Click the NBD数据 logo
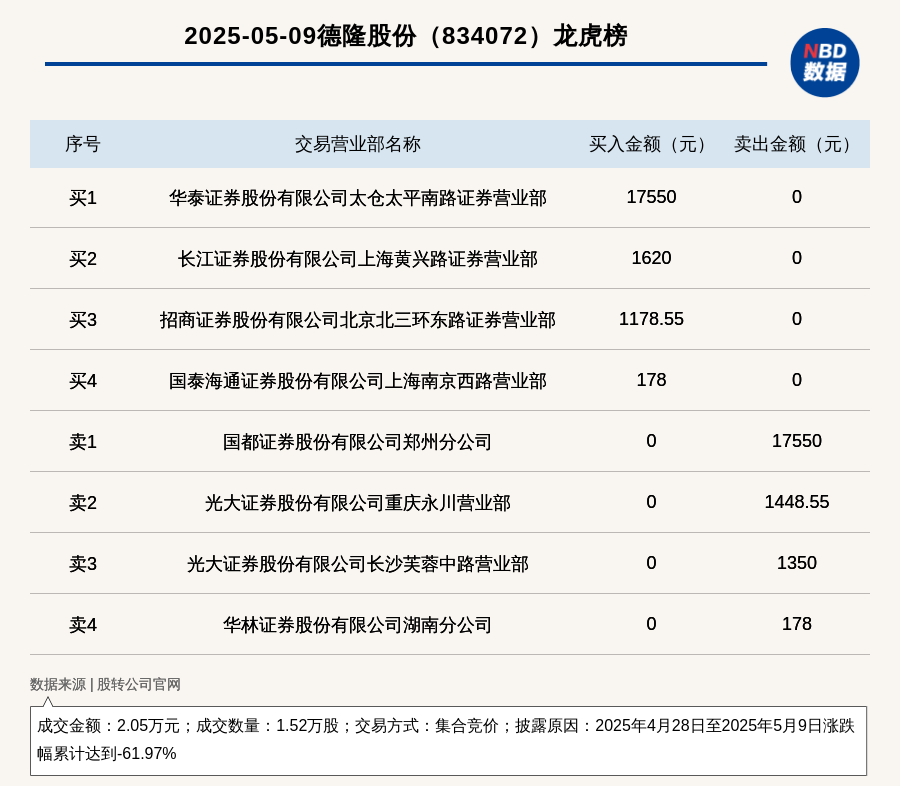 coord(824,63)
